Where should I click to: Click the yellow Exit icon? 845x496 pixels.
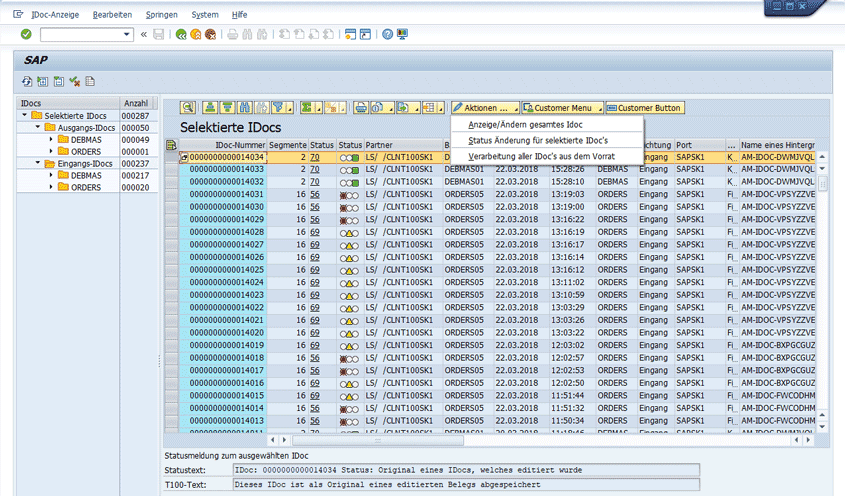196,35
